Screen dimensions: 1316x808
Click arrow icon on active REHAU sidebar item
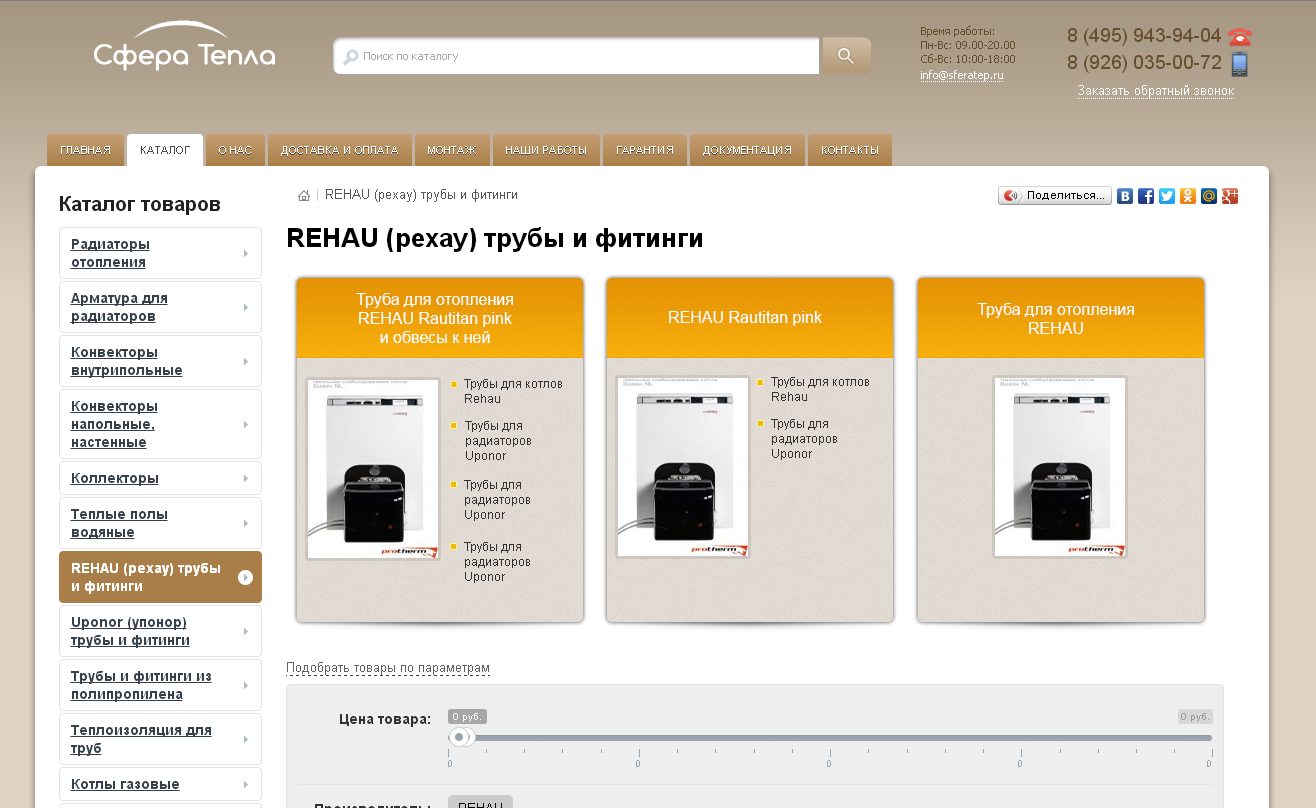(x=245, y=577)
